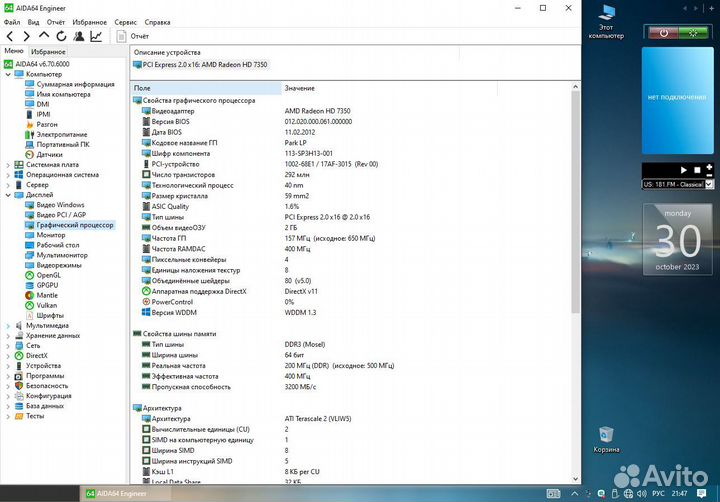Open the Сервис menu
Viewport: 720px width, 502px height.
tap(126, 21)
